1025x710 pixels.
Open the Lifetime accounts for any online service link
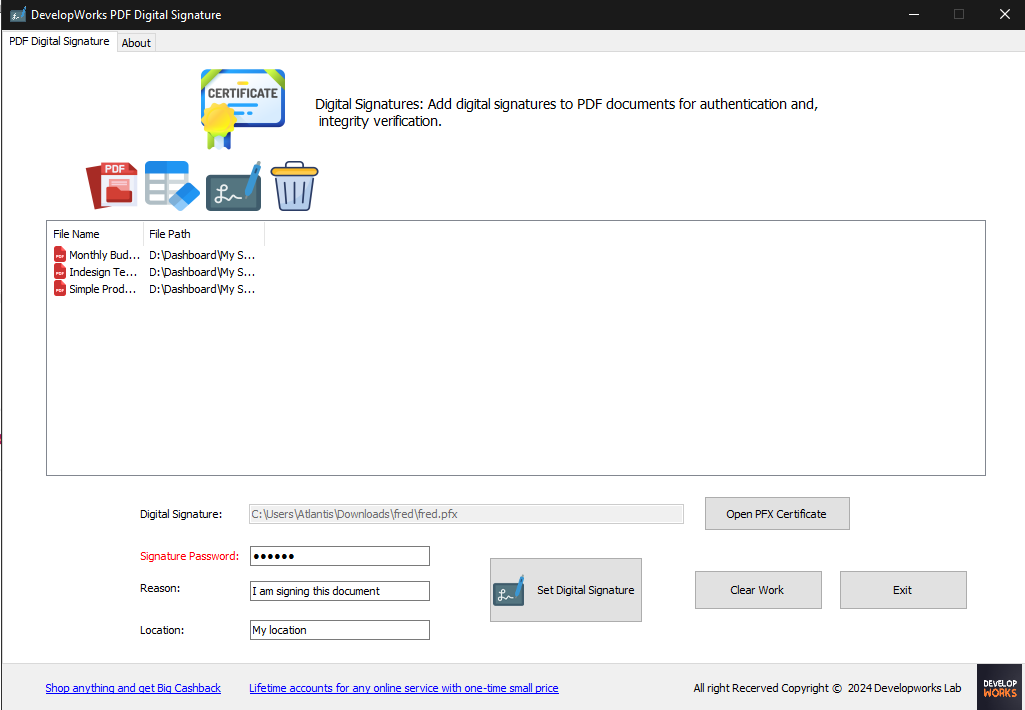(403, 688)
